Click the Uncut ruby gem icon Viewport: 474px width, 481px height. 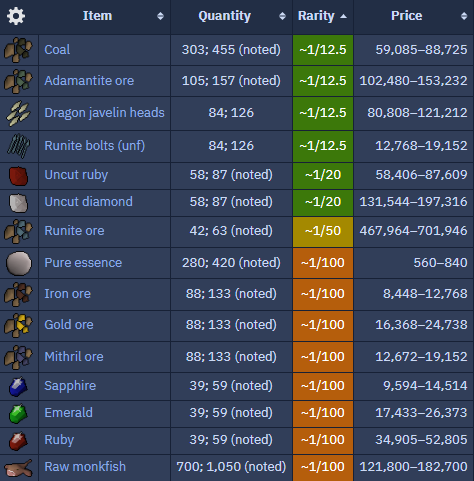click(18, 176)
